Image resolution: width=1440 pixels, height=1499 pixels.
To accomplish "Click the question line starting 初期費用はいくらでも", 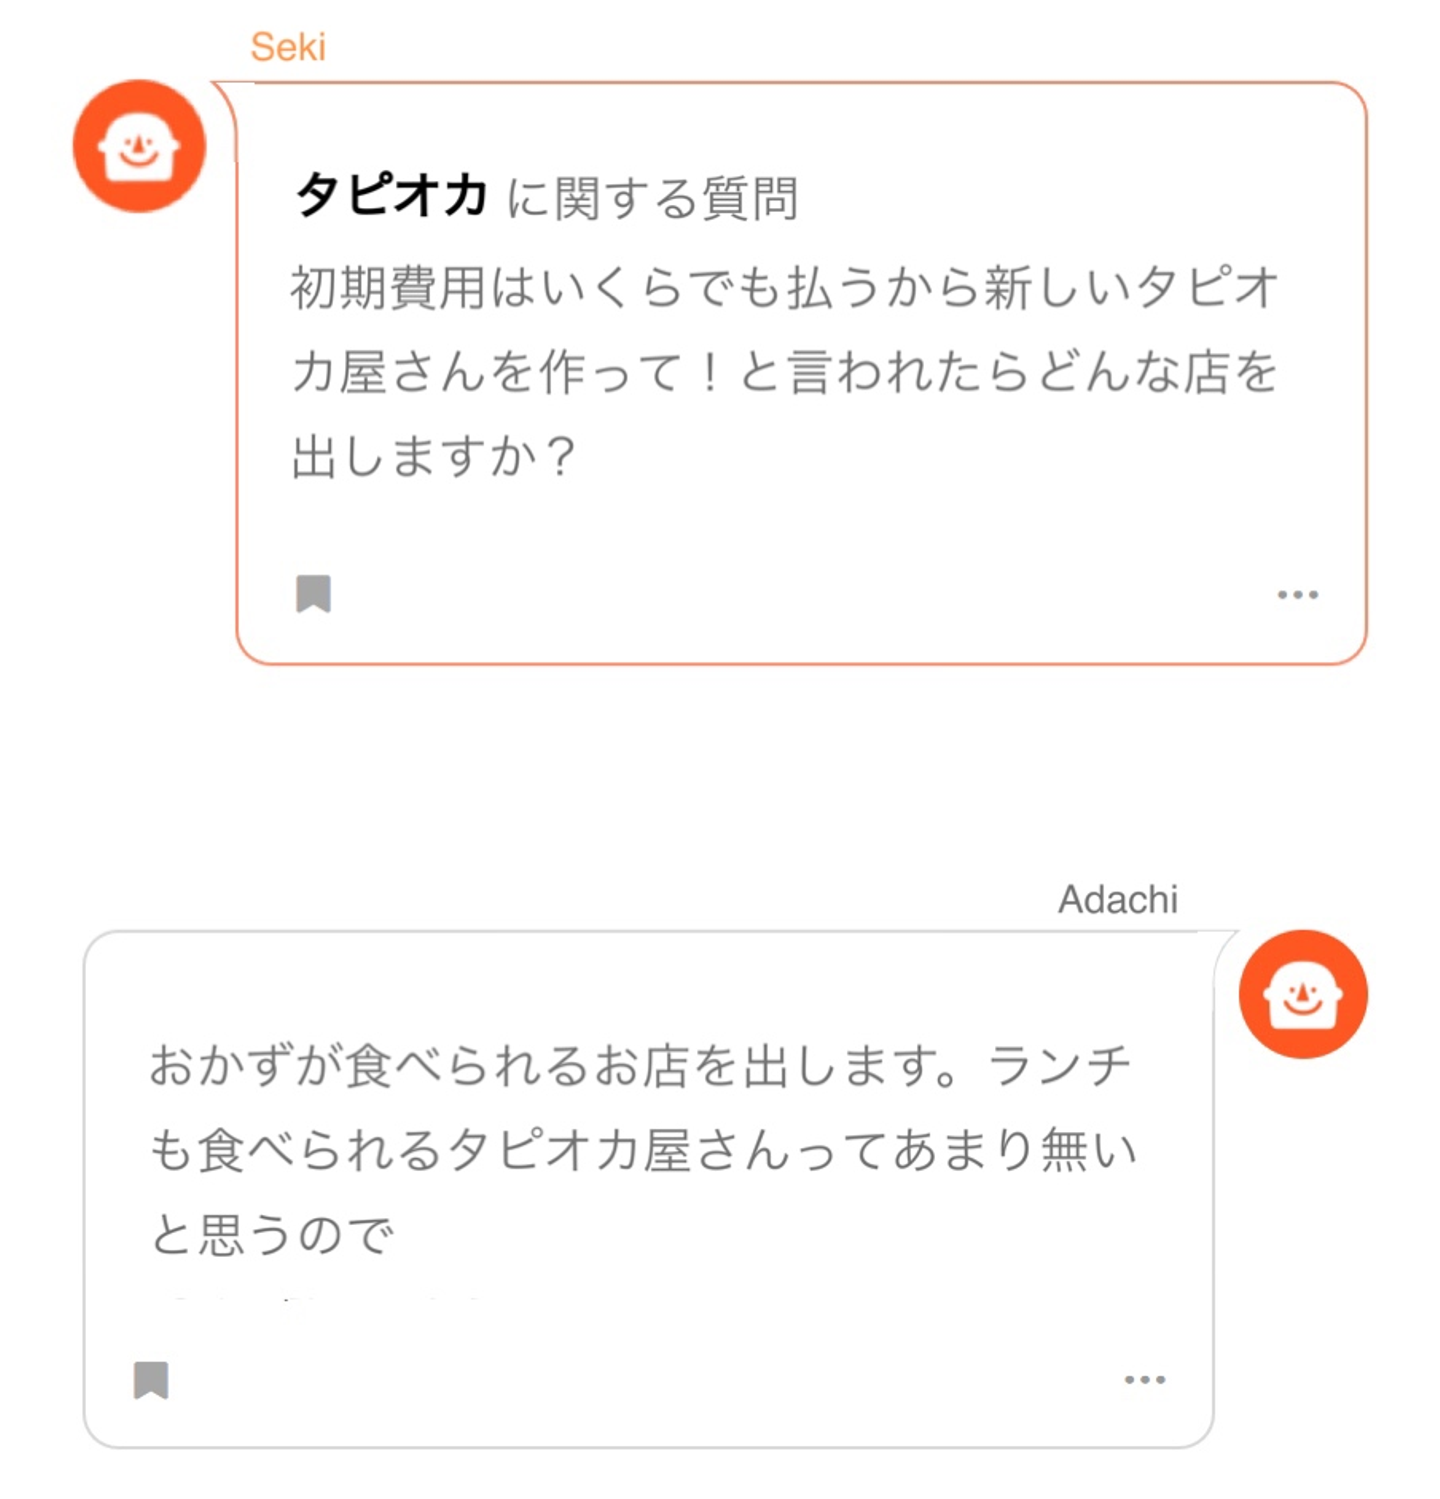I will [x=784, y=287].
